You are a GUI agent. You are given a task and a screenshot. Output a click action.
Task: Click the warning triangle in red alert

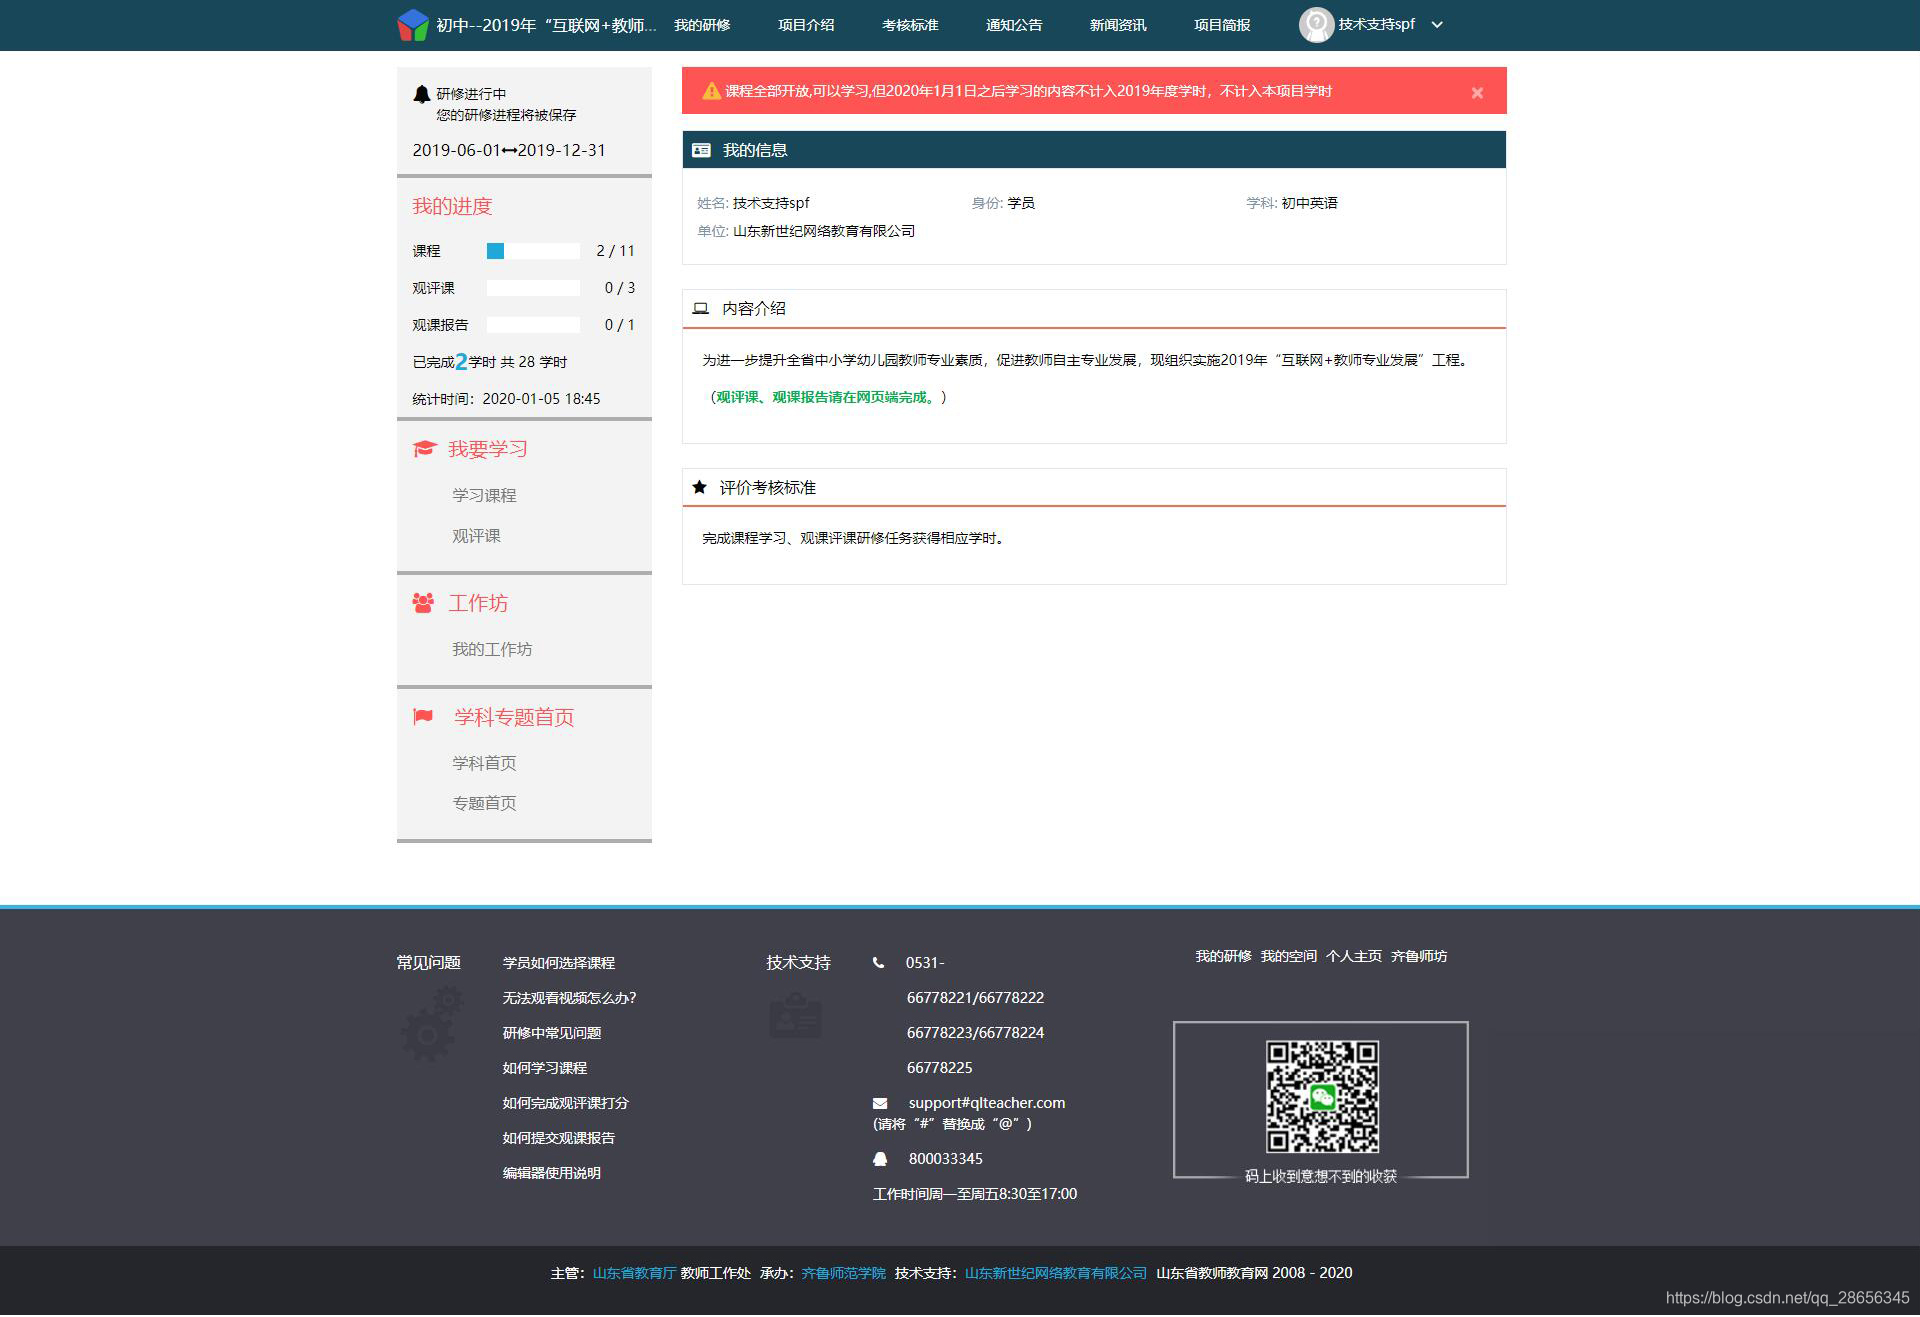coord(711,91)
